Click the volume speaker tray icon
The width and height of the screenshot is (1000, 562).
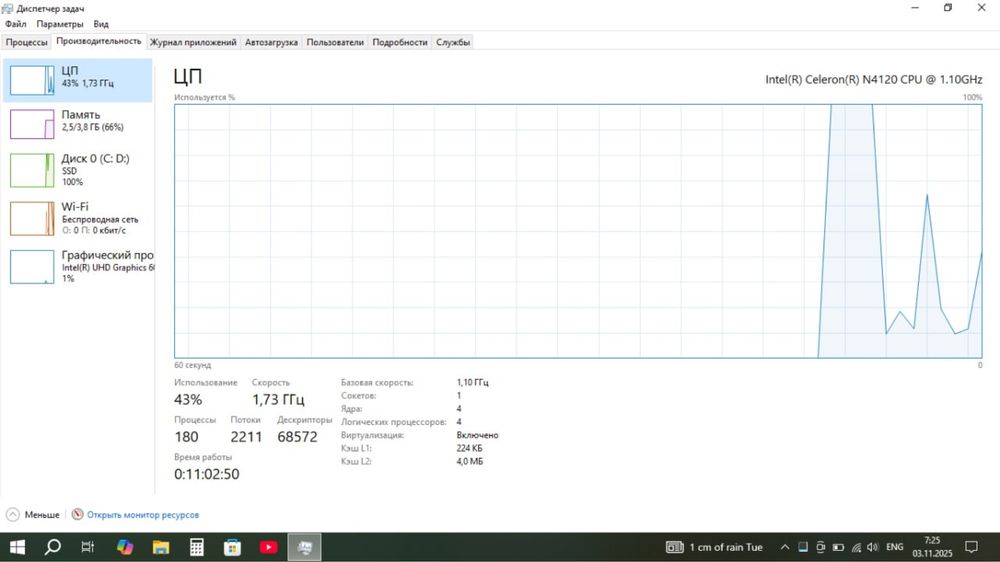[x=873, y=547]
